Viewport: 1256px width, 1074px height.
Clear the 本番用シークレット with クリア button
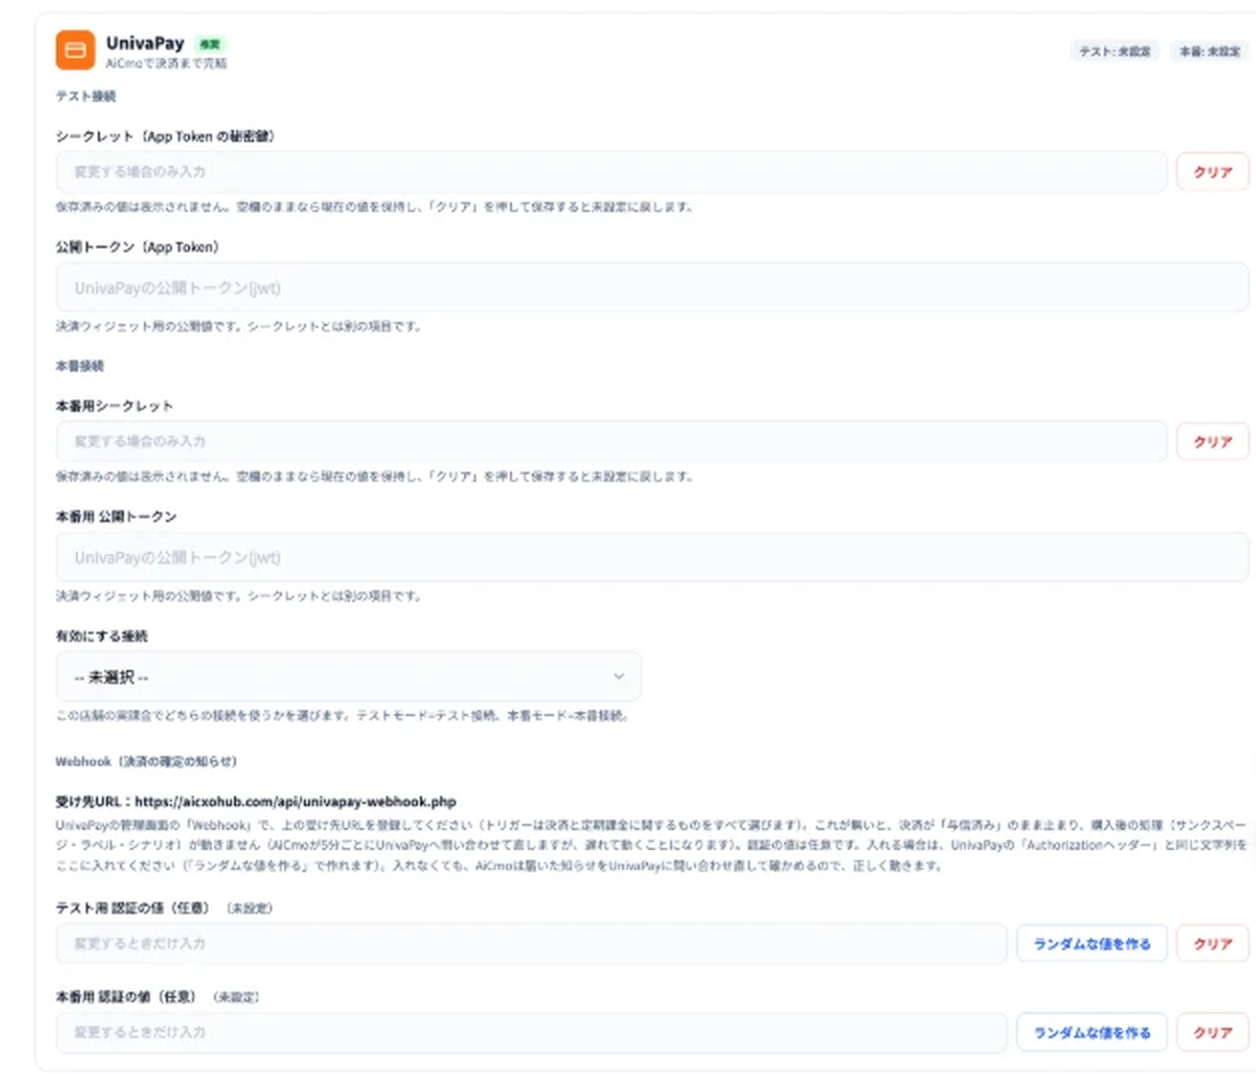(x=1212, y=441)
